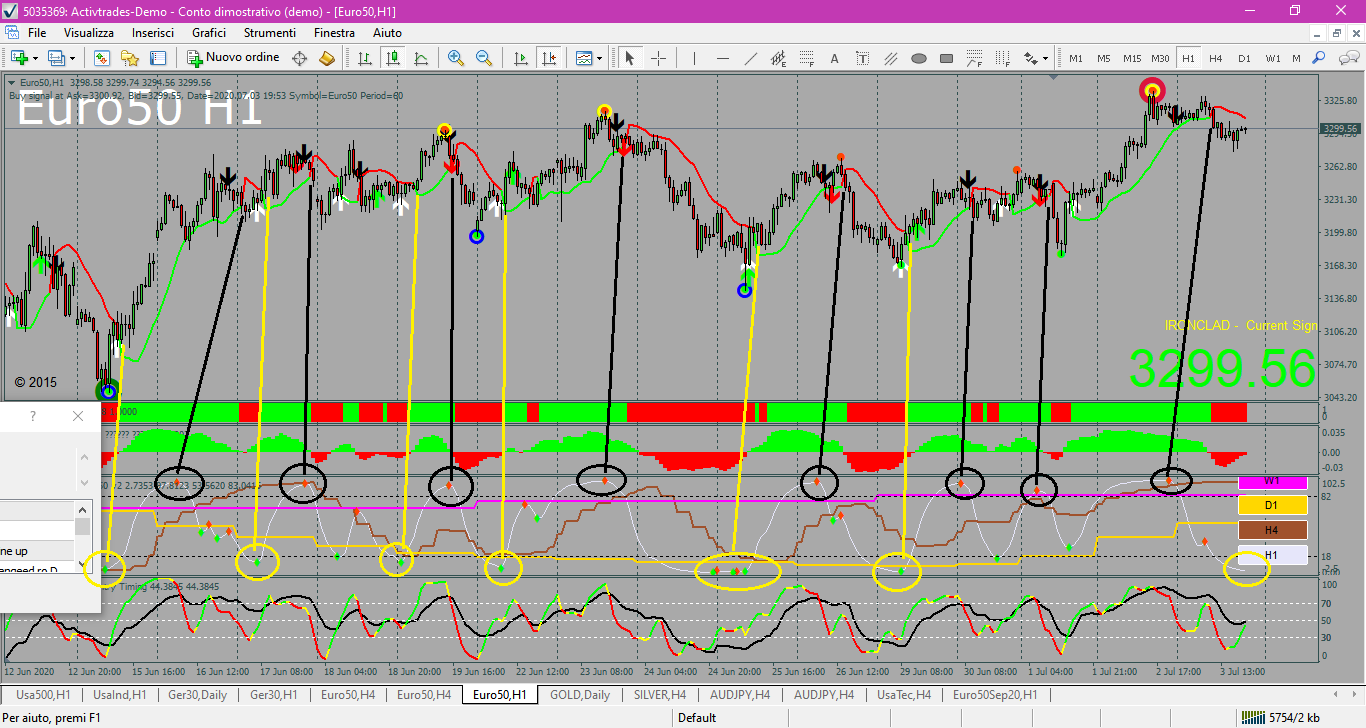Click the indicators list icon
Screen dimensions: 1366x728
(x=584, y=58)
